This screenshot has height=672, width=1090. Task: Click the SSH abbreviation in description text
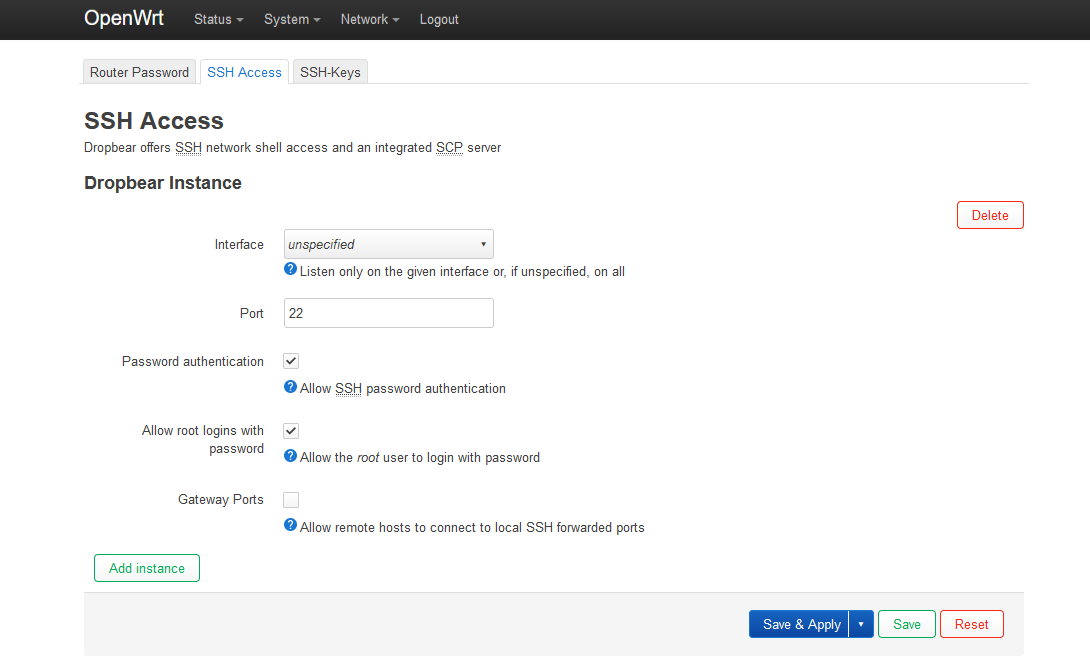click(x=188, y=147)
